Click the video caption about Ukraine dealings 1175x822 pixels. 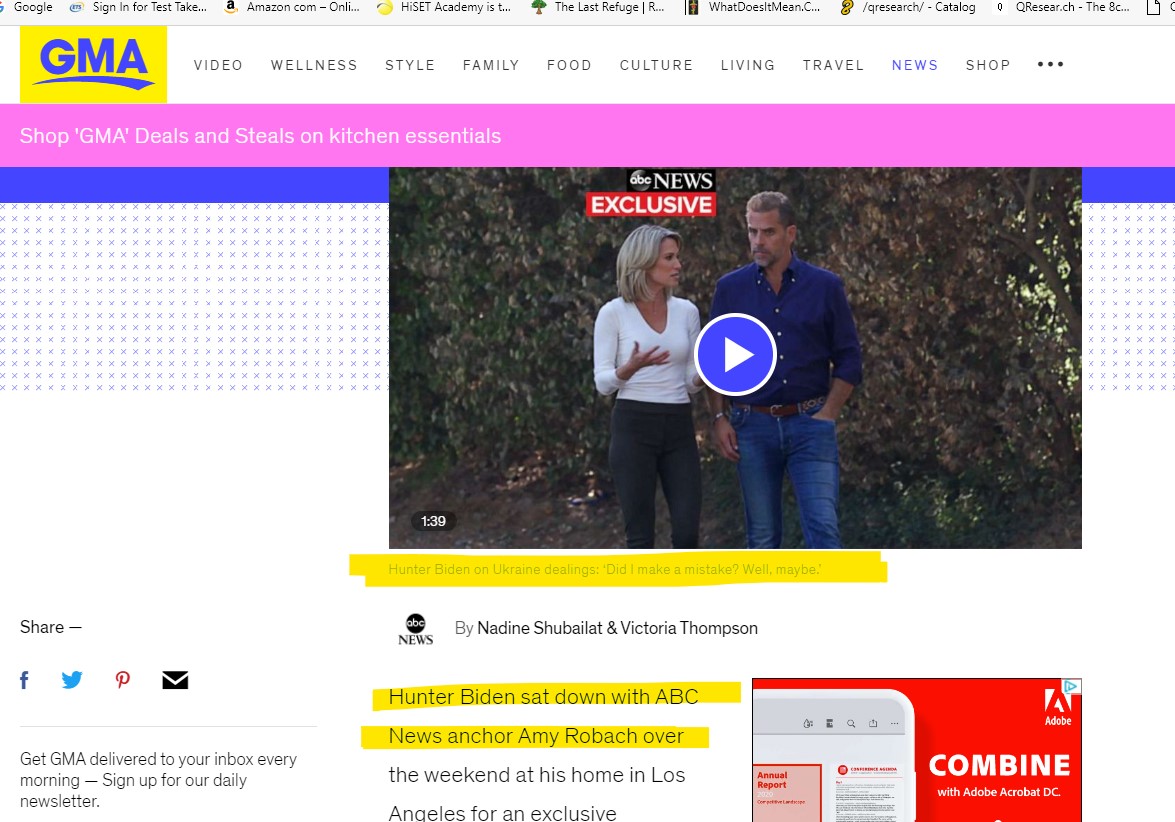pos(605,569)
